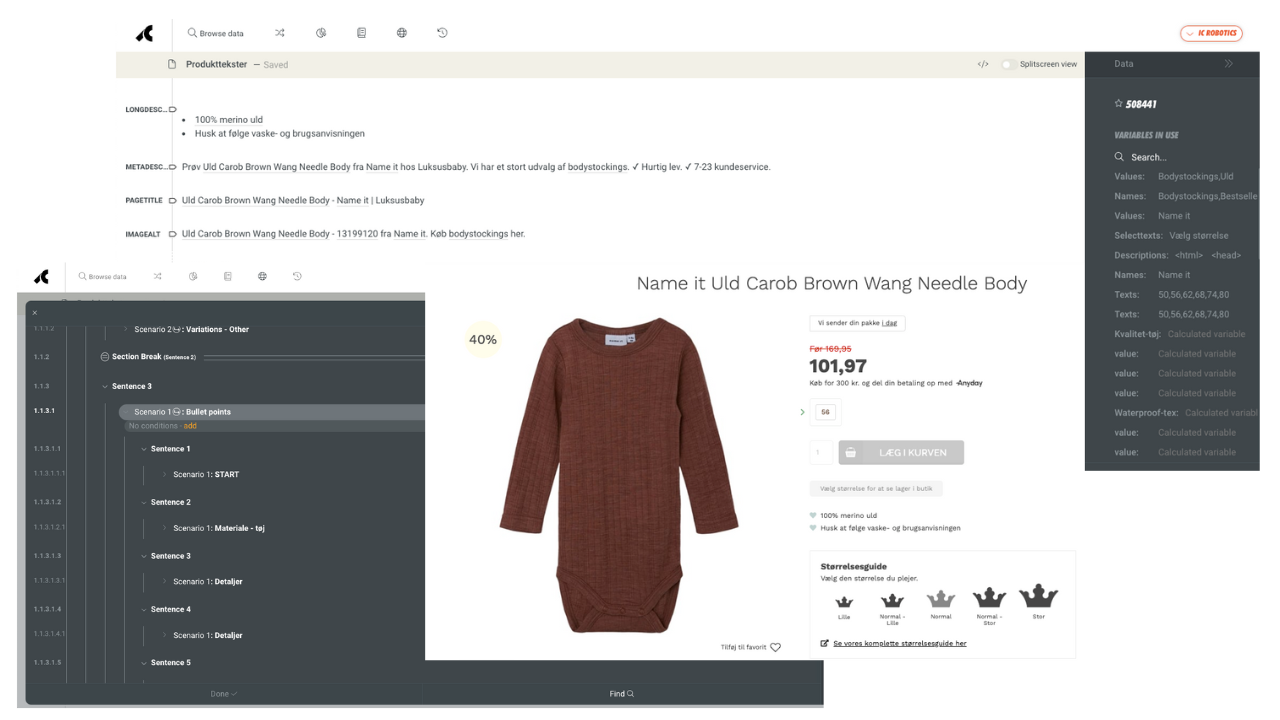Click the LÆG I KURVEN add-to-cart button
Screen dimensions: 1280x720
(x=901, y=452)
